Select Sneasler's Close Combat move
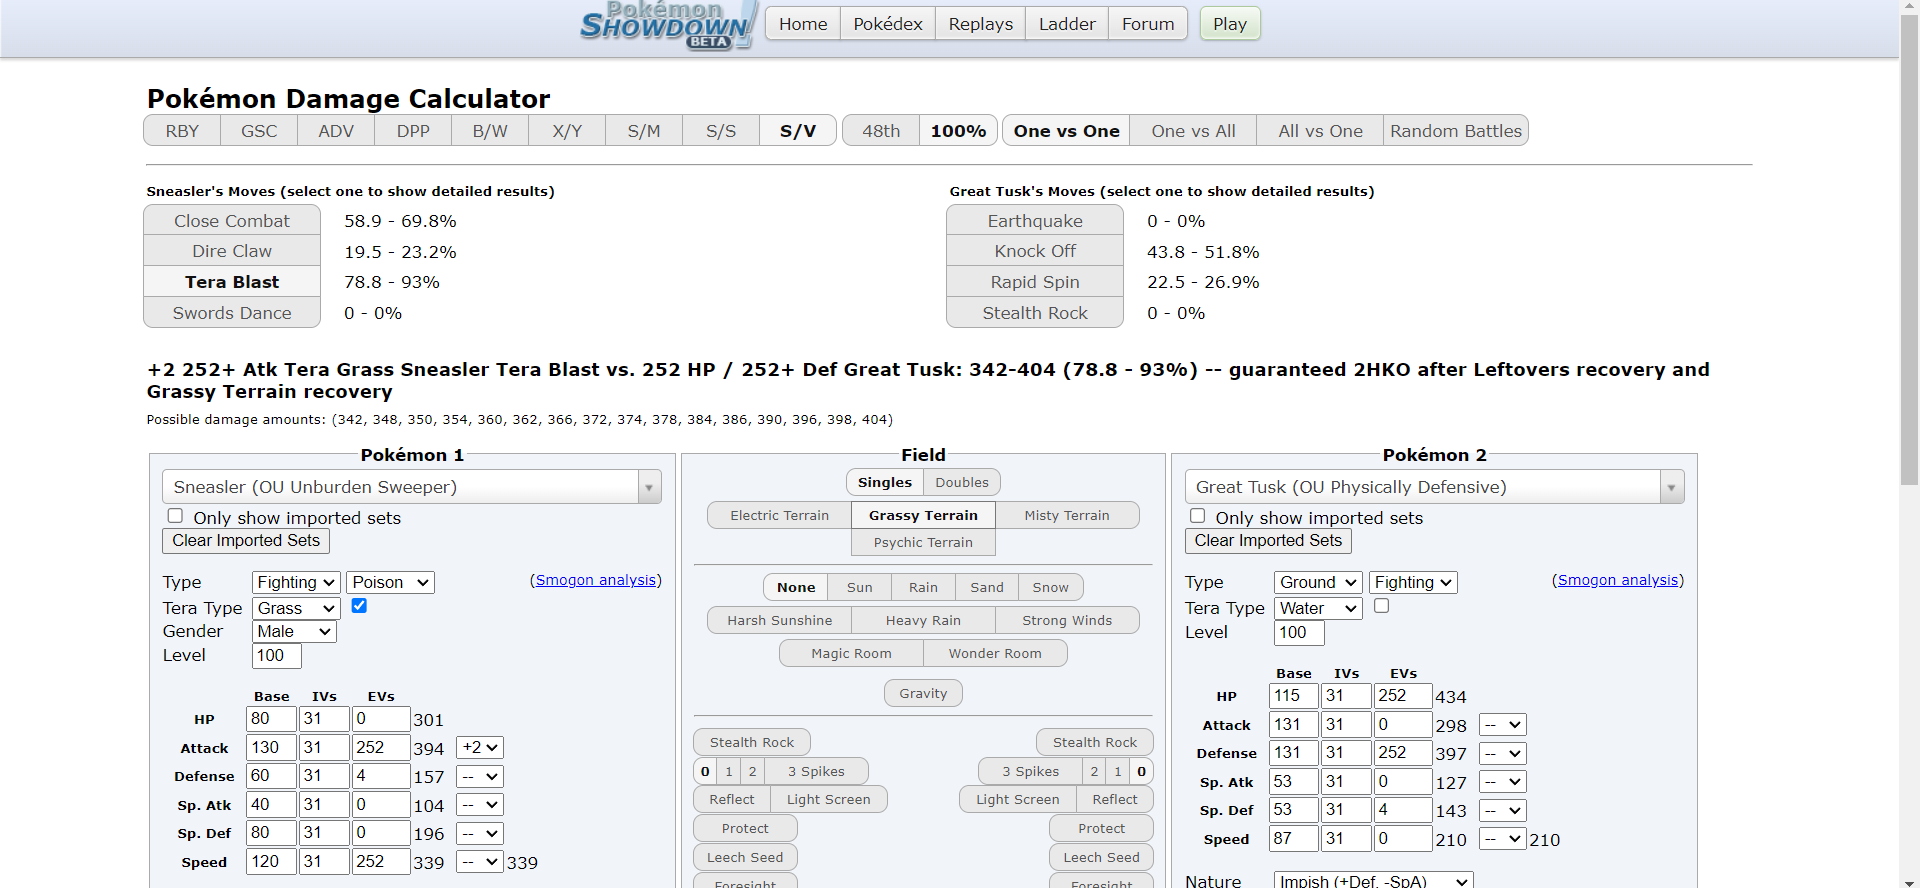 [232, 221]
